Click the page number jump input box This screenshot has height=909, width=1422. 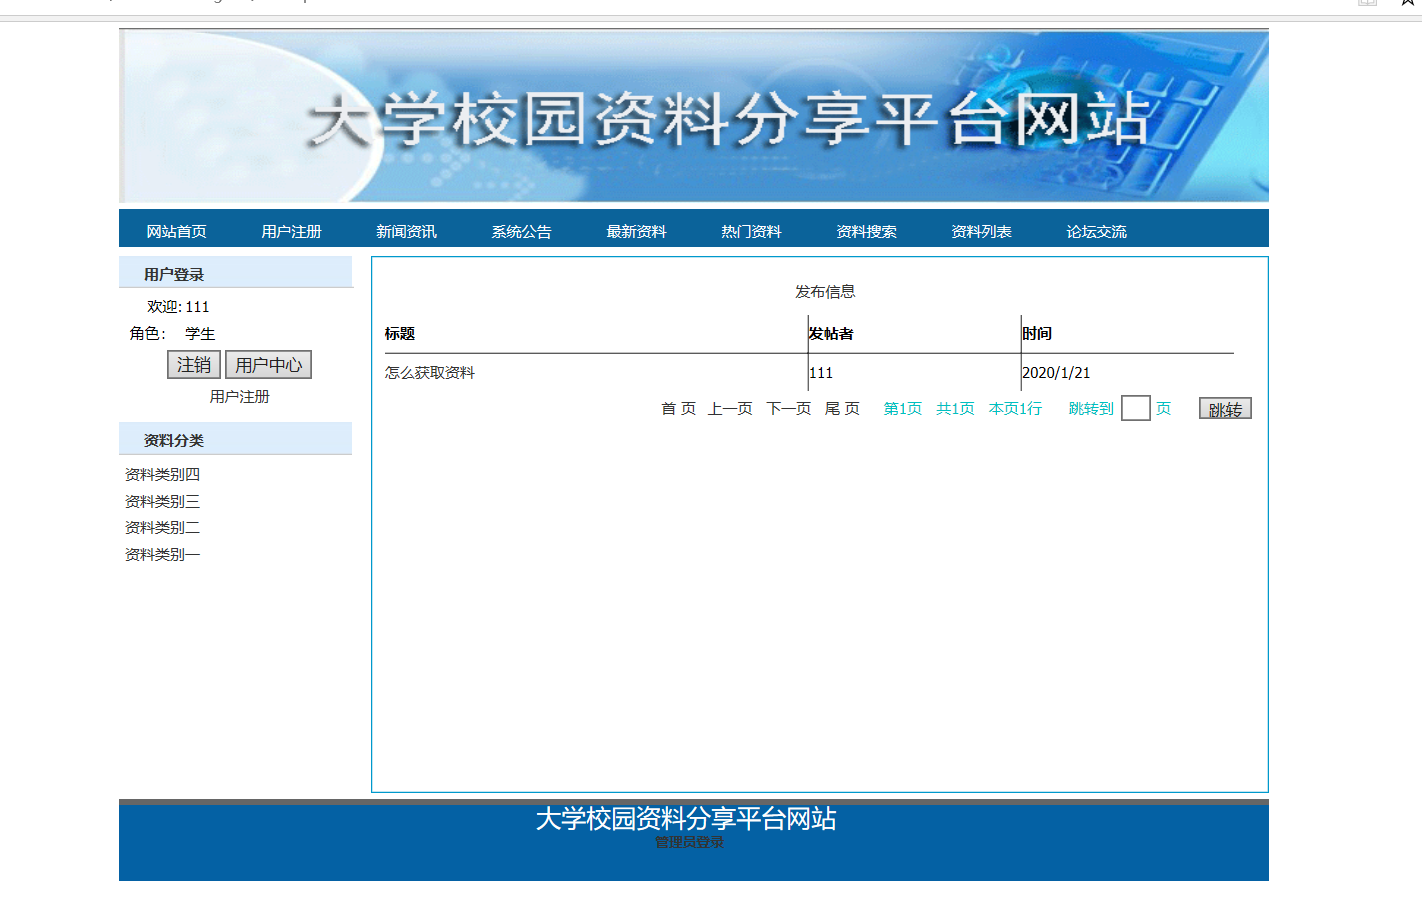[1135, 408]
